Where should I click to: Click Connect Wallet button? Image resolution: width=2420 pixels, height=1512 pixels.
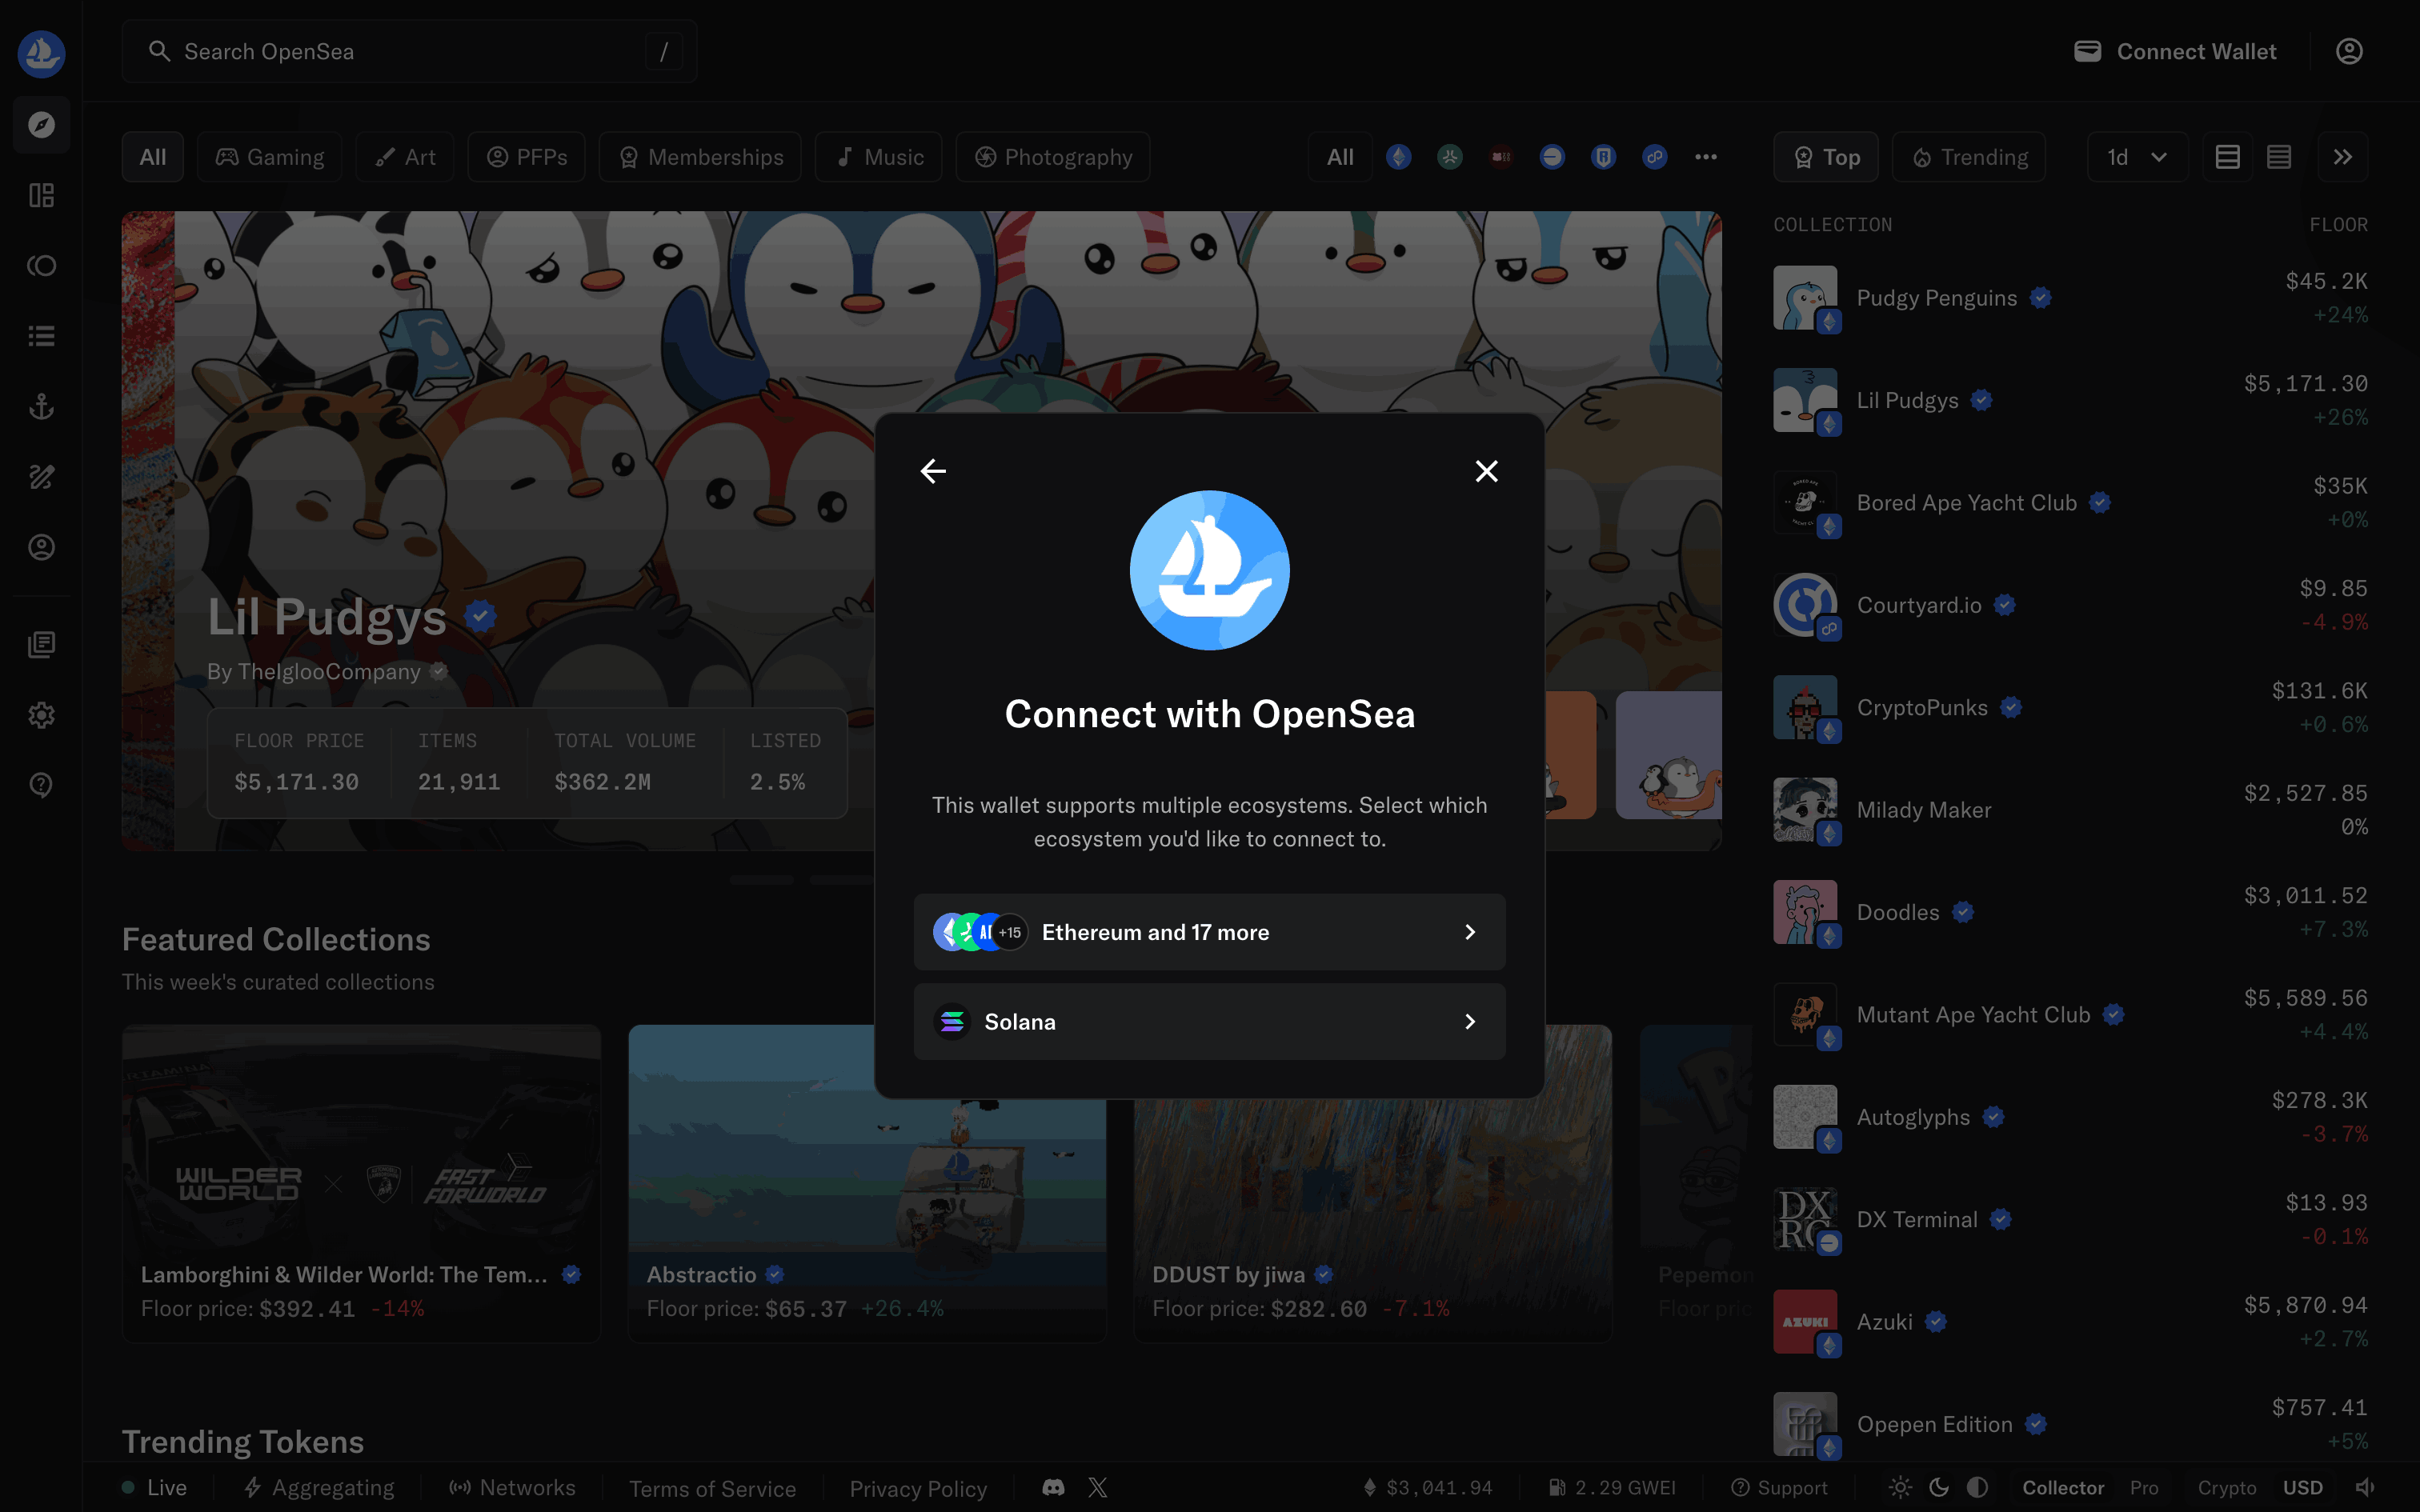click(x=2175, y=51)
